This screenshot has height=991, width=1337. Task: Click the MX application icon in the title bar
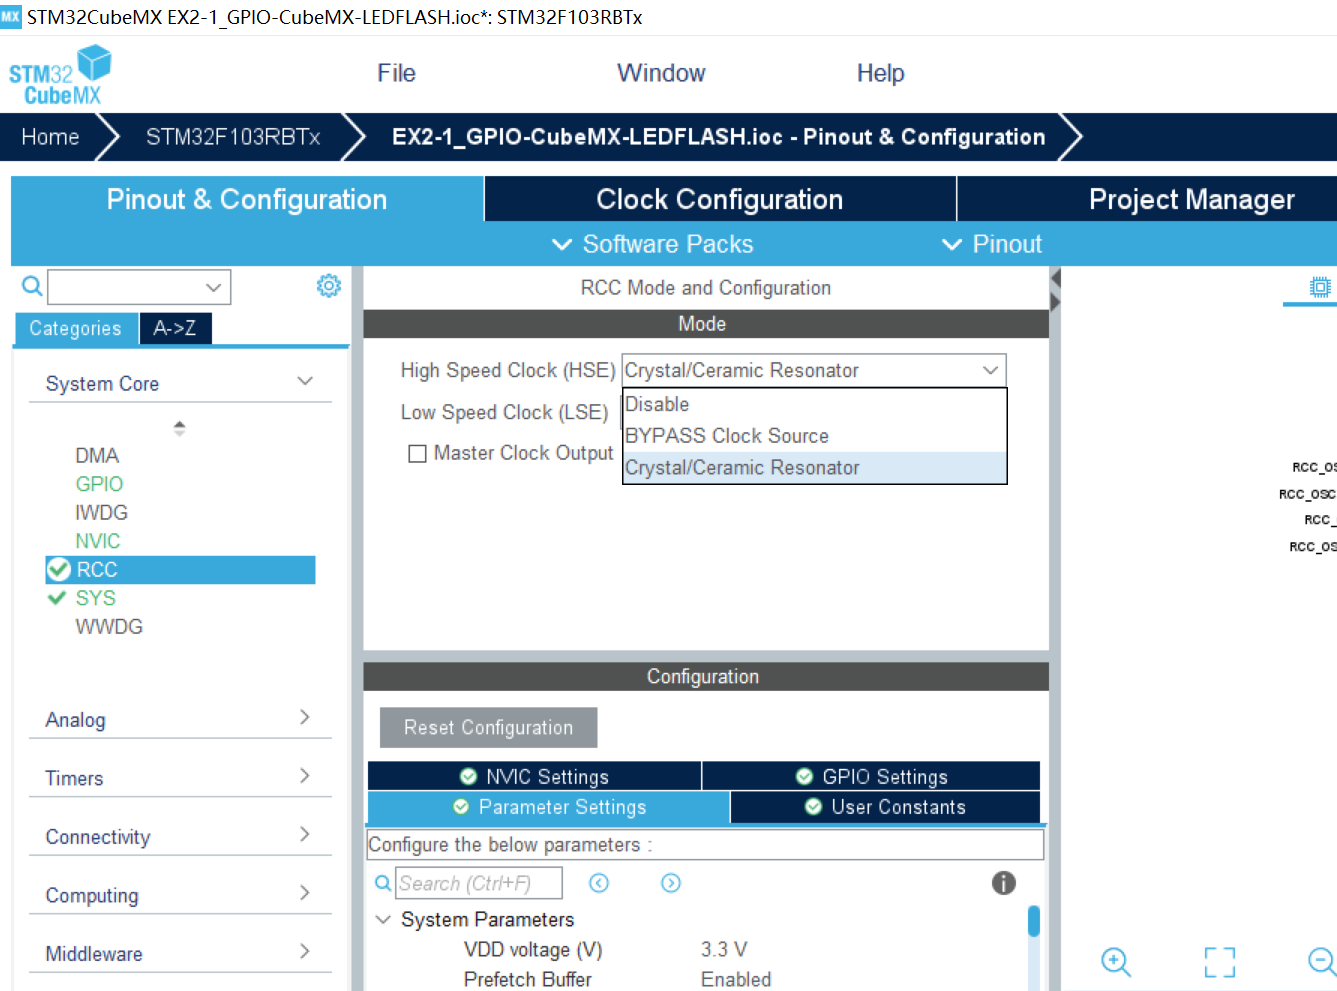click(x=10, y=17)
